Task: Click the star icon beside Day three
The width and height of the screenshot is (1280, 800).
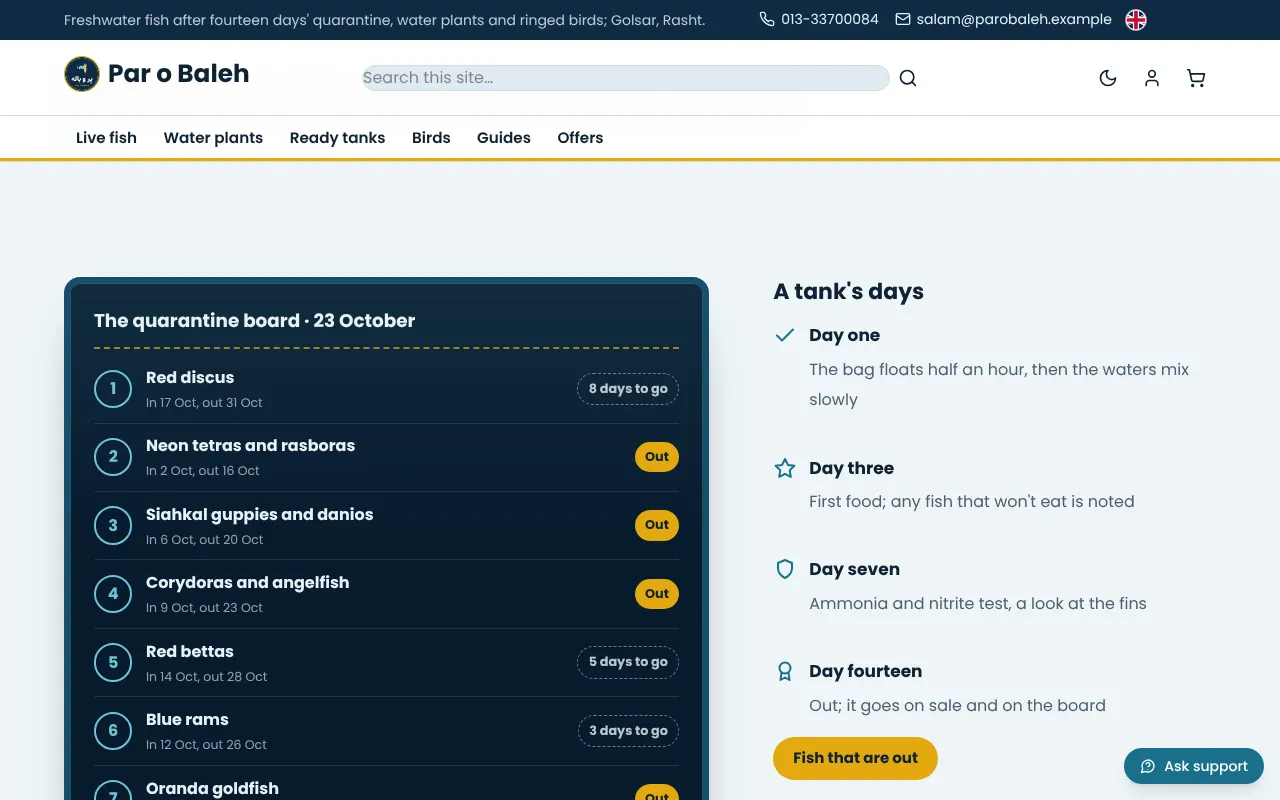Action: coord(785,468)
